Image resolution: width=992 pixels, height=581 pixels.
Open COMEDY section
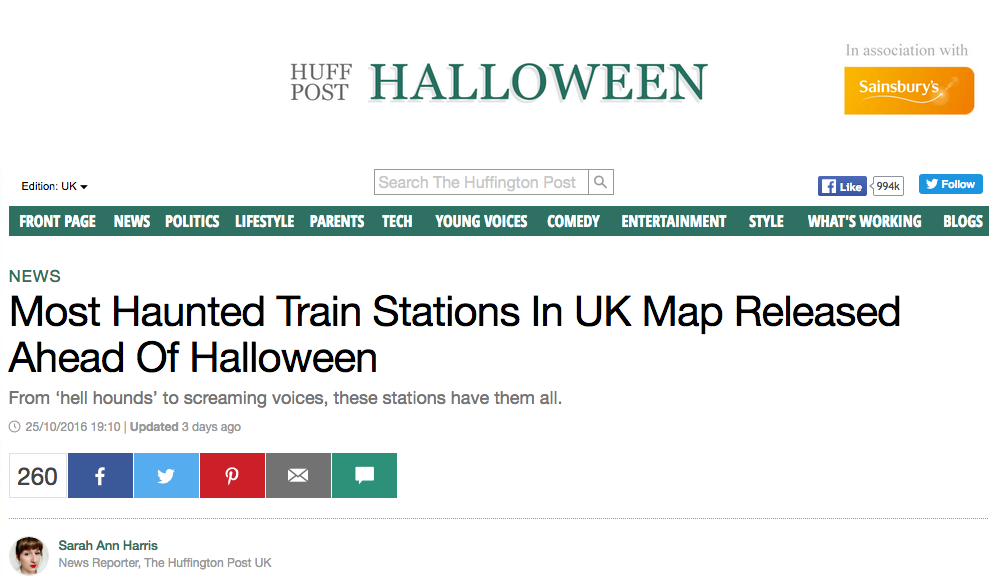573,222
